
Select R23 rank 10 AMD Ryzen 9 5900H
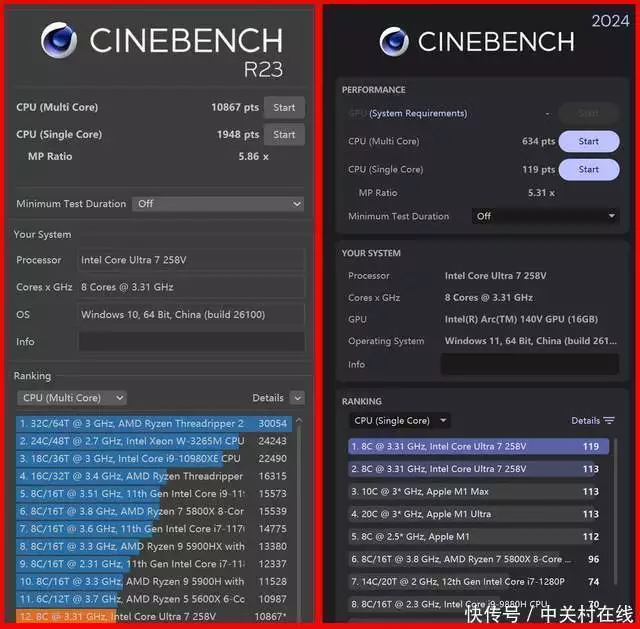154,582
